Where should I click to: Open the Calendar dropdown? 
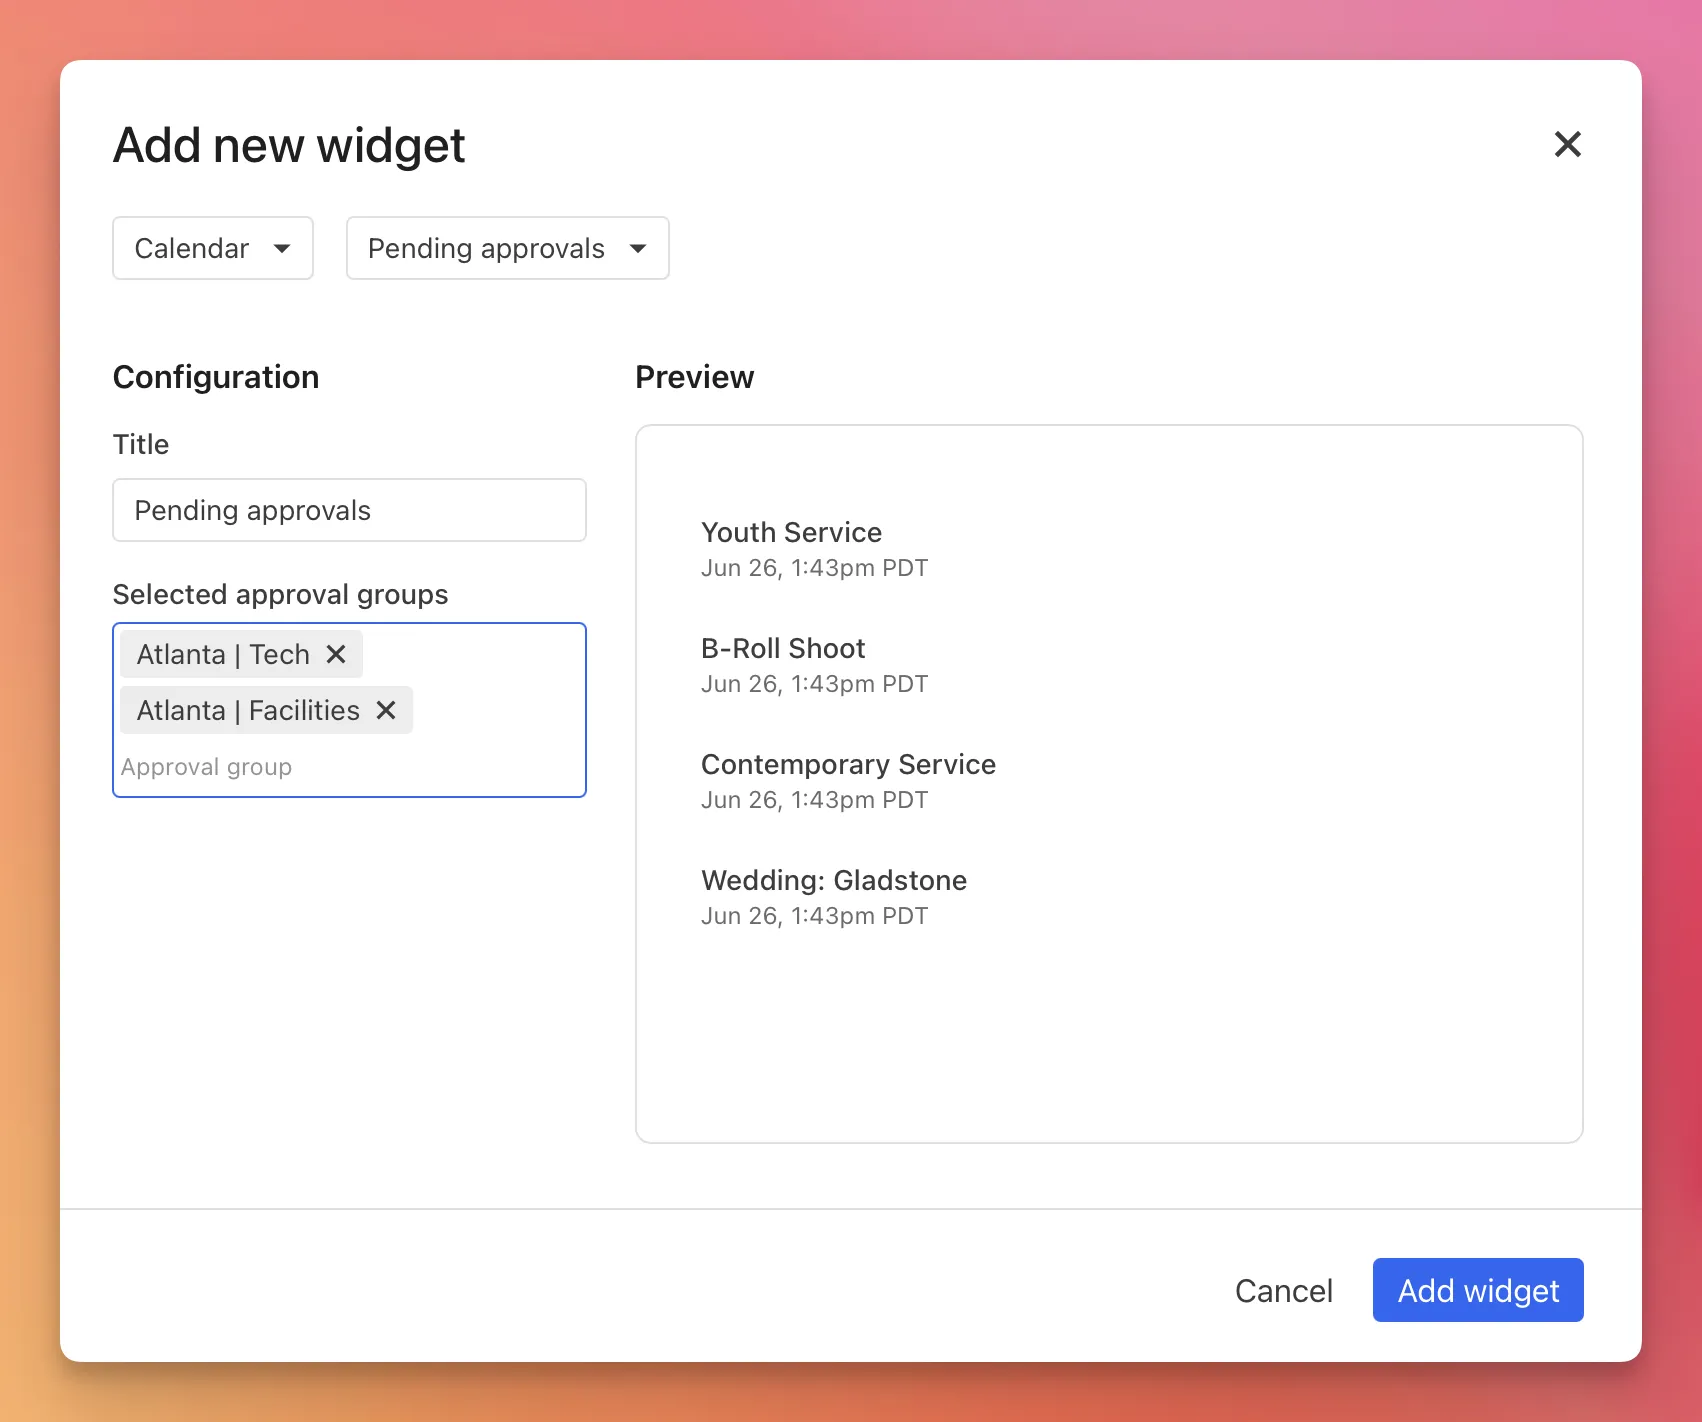213,248
